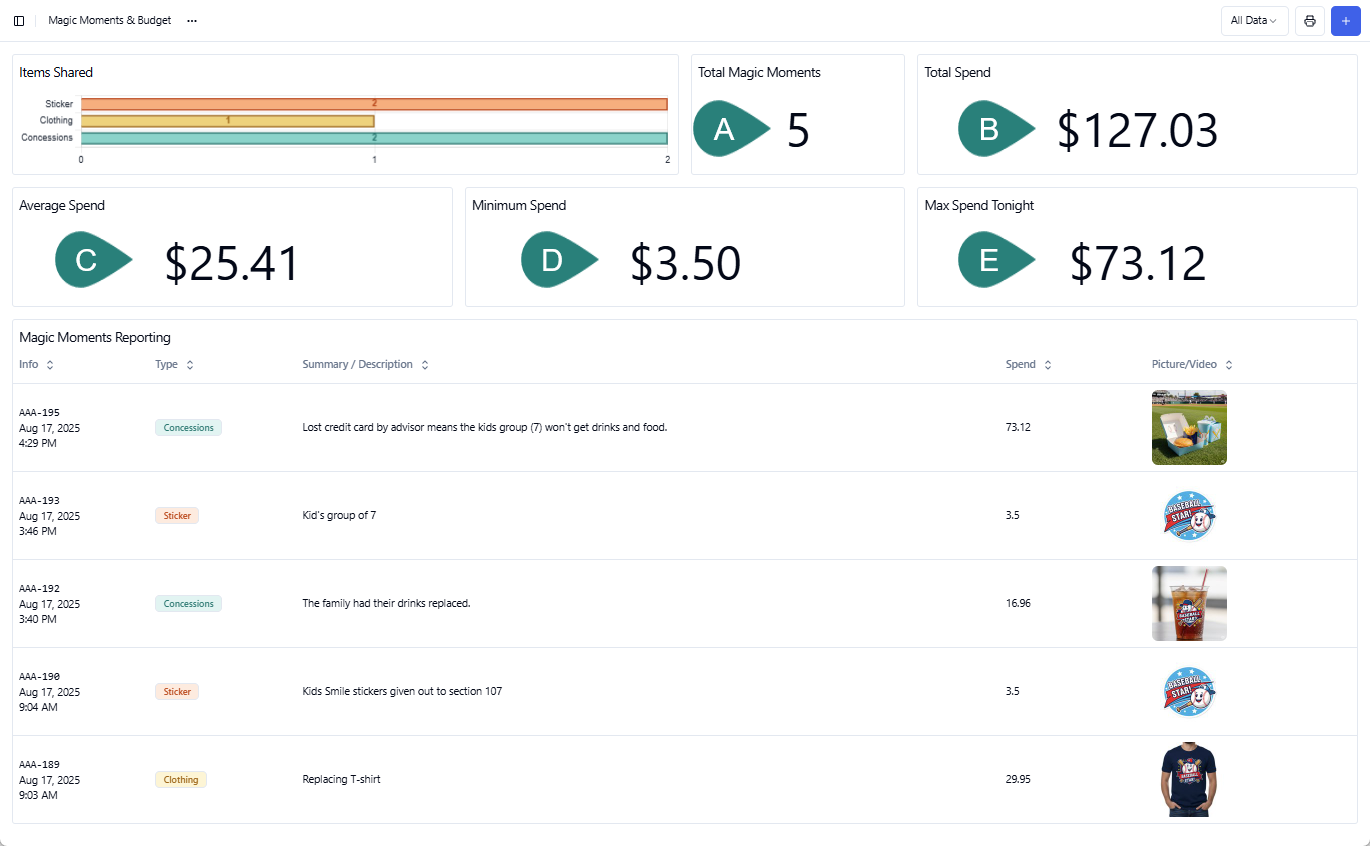Click the Concessions tag on AAA-195
1370x846 pixels.
point(188,428)
